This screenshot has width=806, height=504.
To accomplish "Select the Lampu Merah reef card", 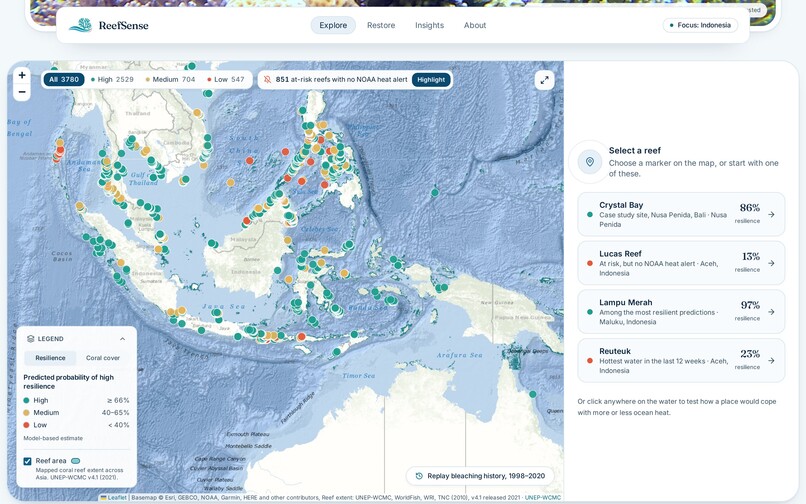I will [681, 312].
